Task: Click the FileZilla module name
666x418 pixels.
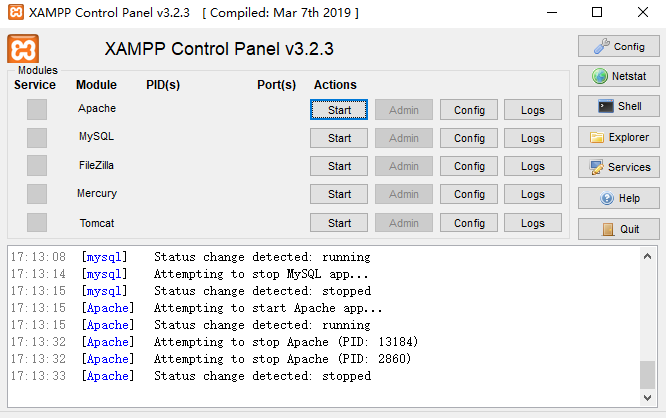Action: coord(96,165)
